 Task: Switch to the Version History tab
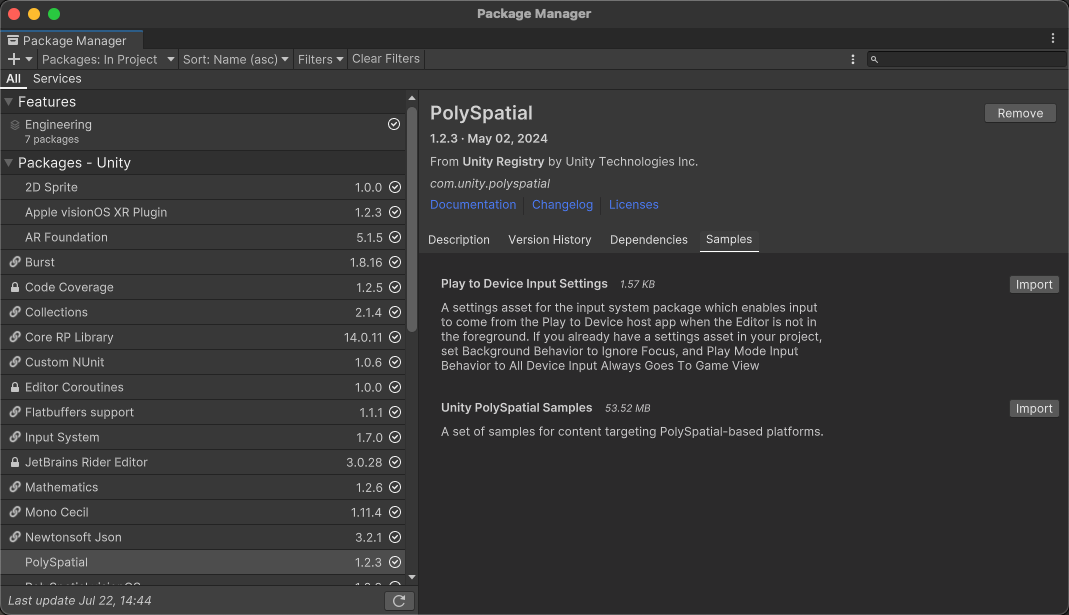point(549,240)
